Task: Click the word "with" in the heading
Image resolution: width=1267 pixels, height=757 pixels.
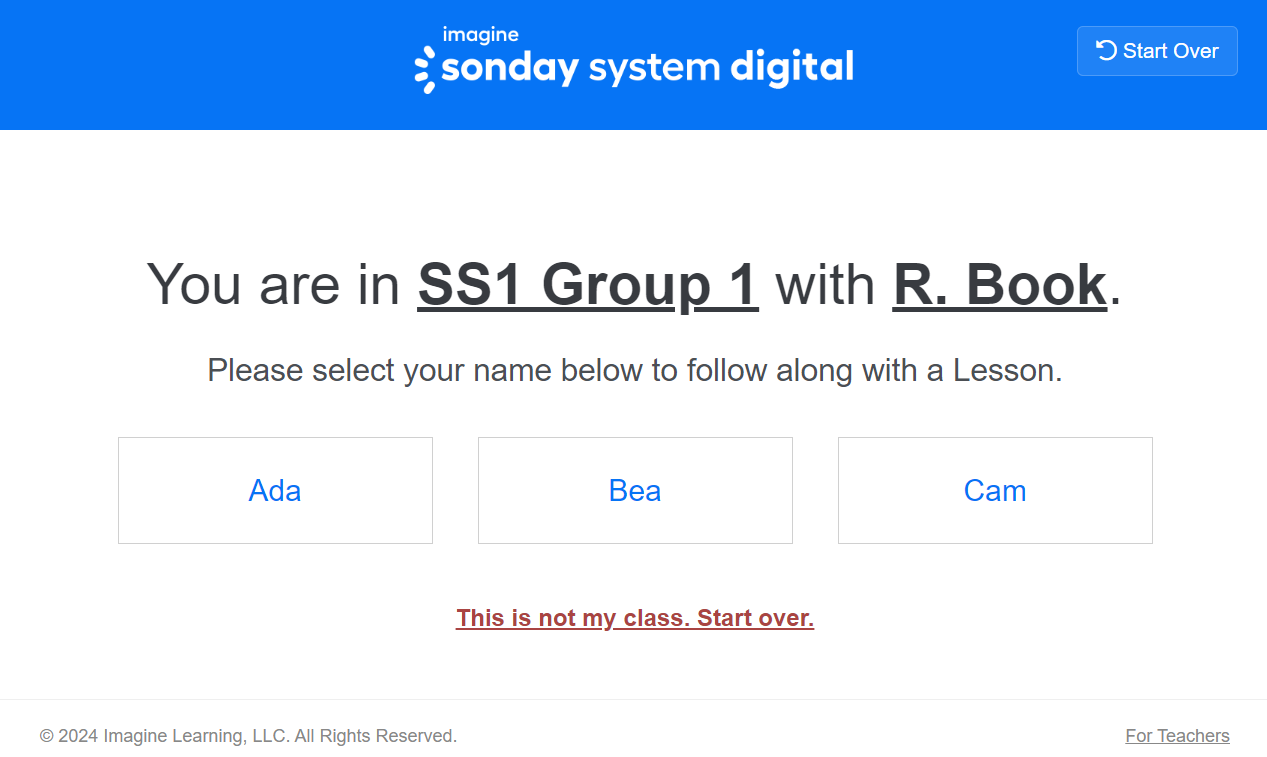Action: pyautogui.click(x=825, y=285)
